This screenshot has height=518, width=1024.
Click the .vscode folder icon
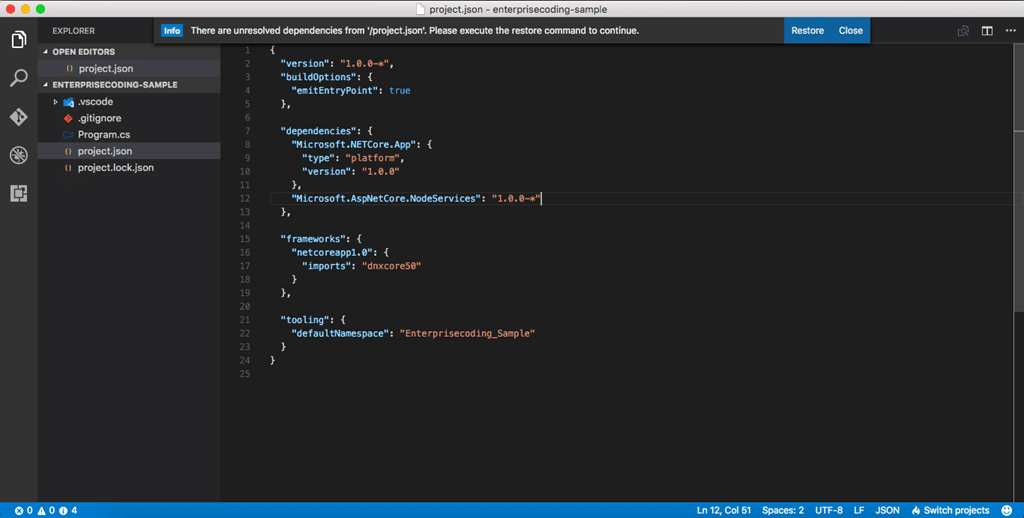(x=69, y=102)
